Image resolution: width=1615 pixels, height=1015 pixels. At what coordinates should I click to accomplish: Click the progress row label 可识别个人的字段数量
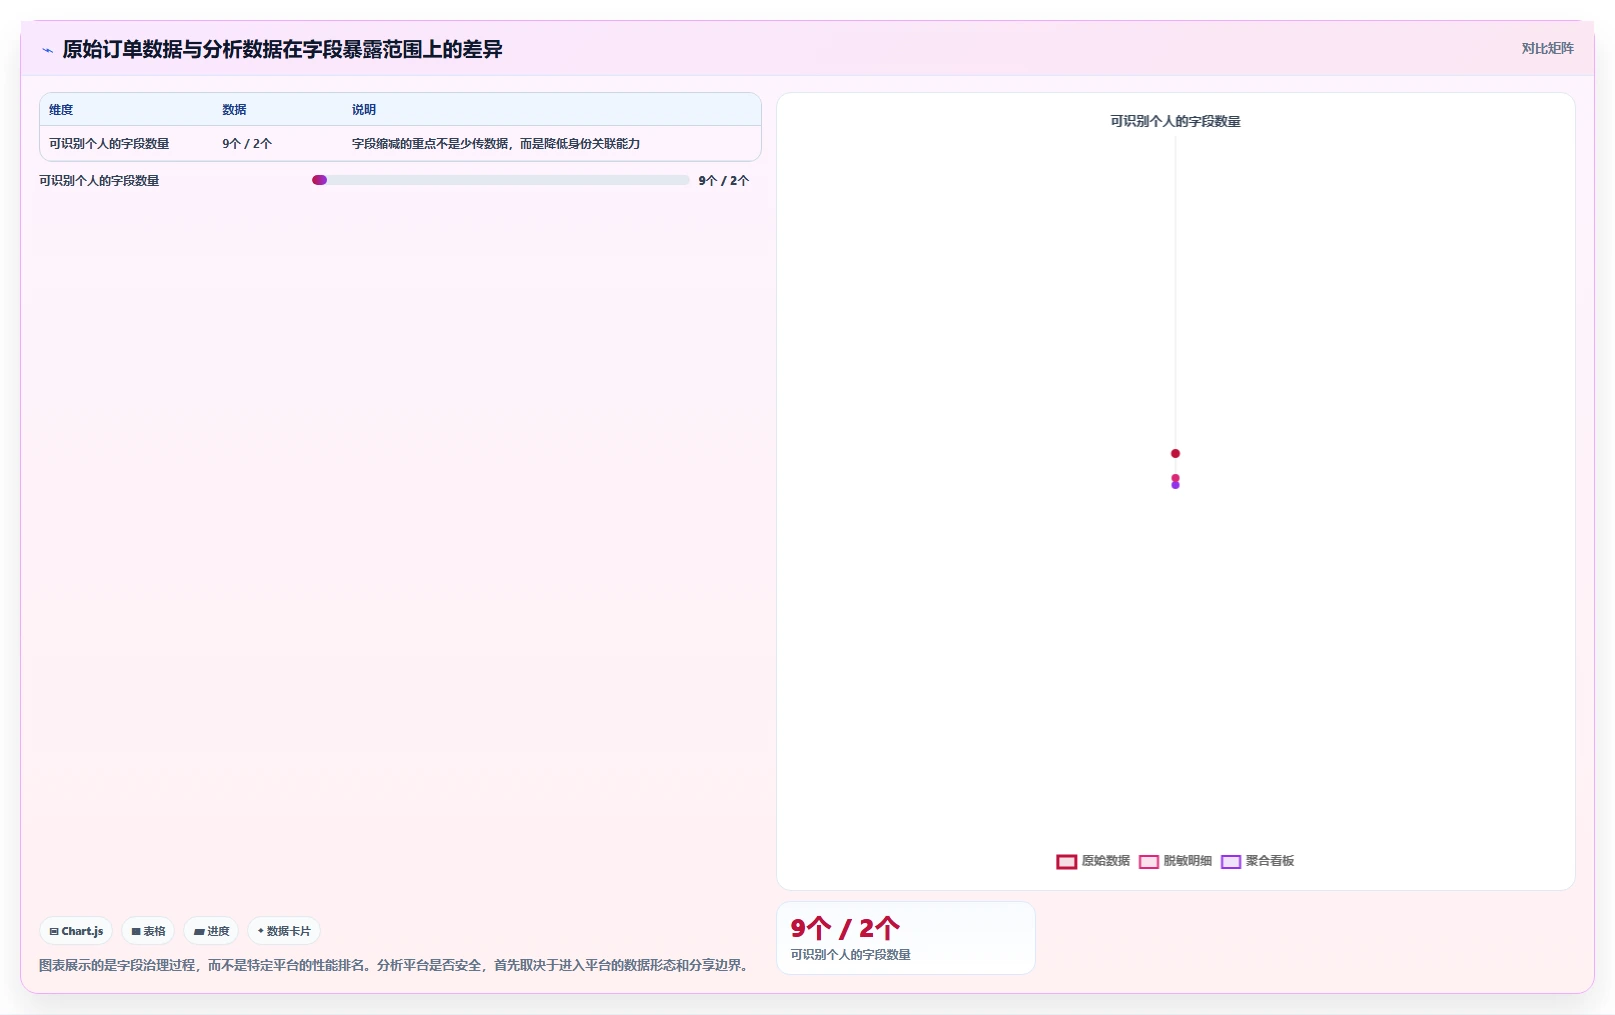coord(99,181)
